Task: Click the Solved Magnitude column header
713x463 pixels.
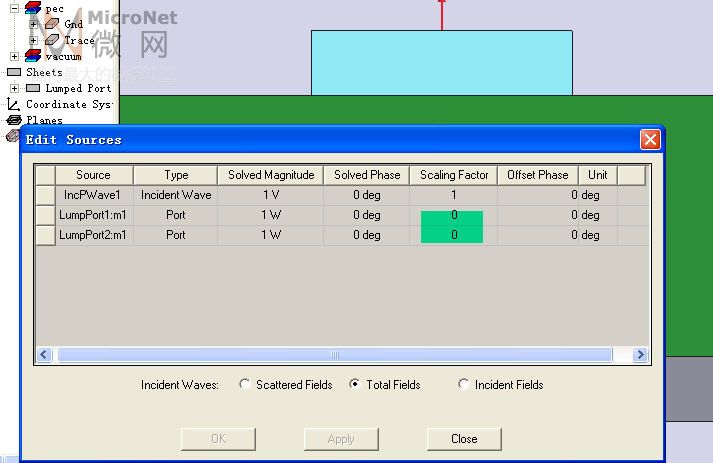Action: 271,175
